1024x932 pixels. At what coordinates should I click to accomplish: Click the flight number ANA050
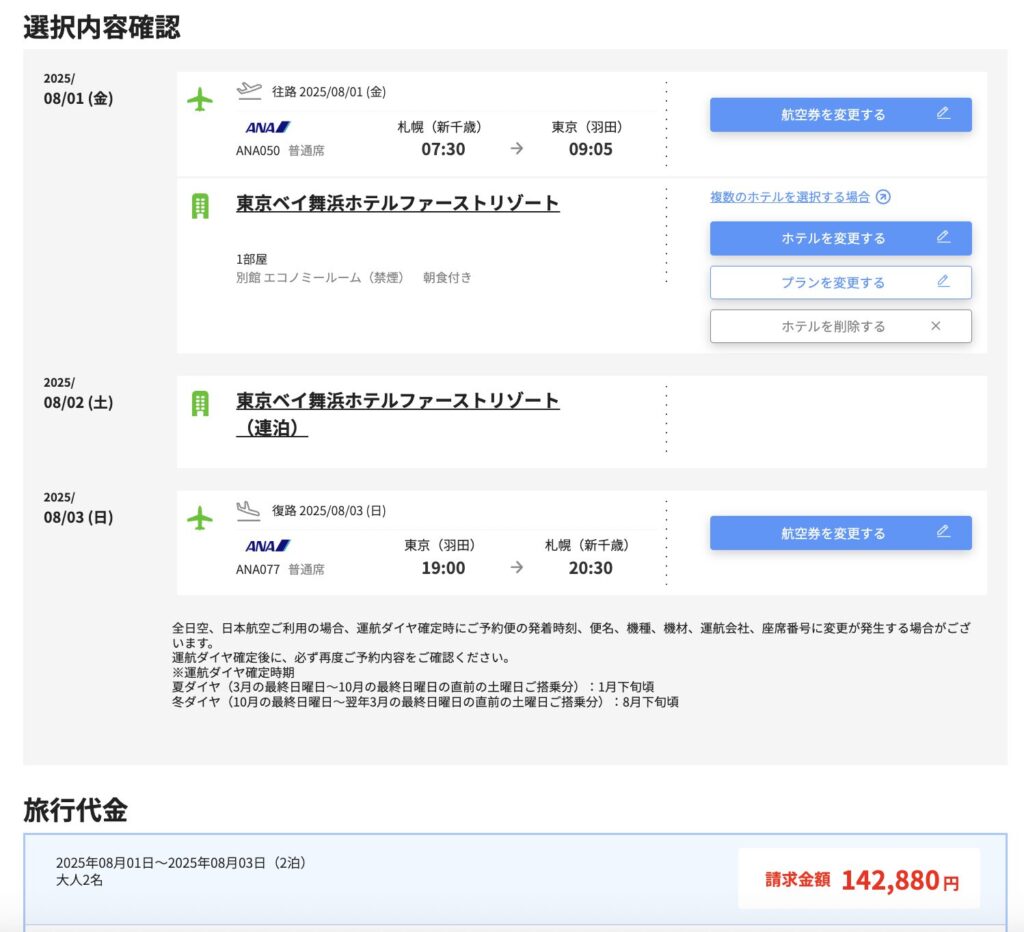(257, 151)
